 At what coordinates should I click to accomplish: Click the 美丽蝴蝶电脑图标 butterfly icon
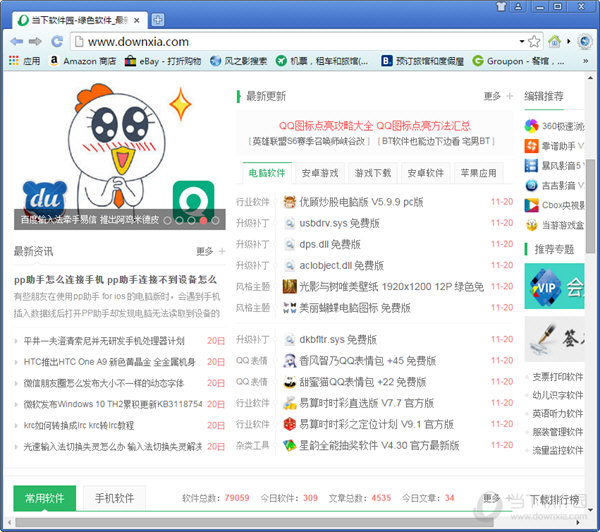click(x=290, y=307)
